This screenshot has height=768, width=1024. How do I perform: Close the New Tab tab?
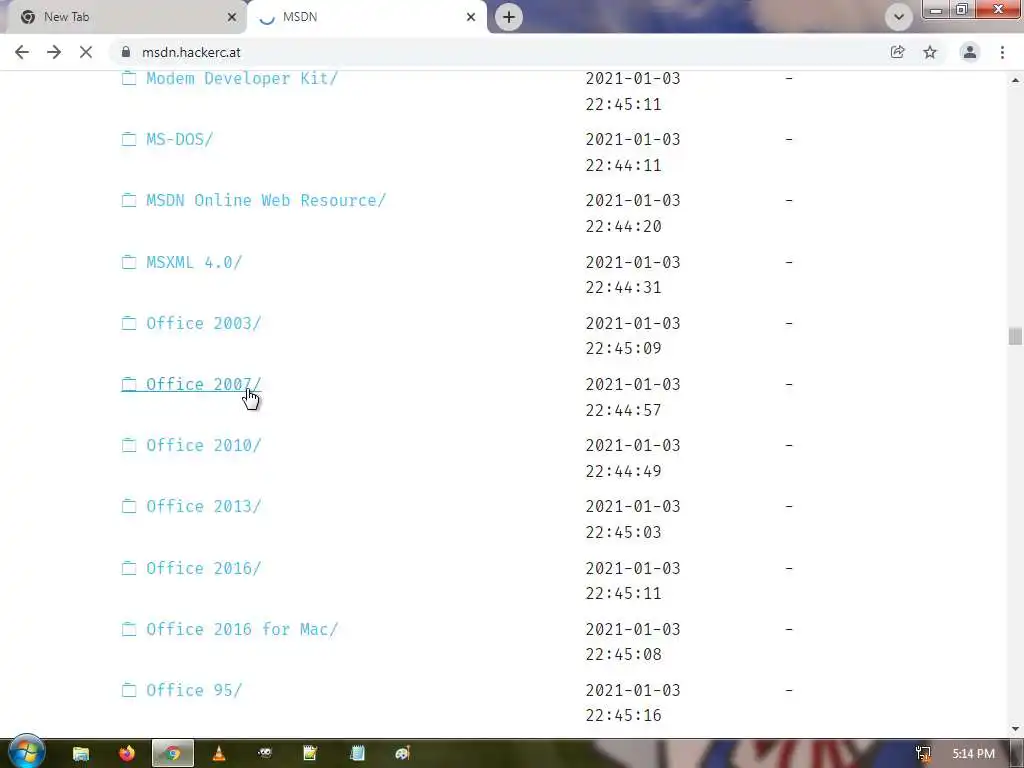(231, 17)
